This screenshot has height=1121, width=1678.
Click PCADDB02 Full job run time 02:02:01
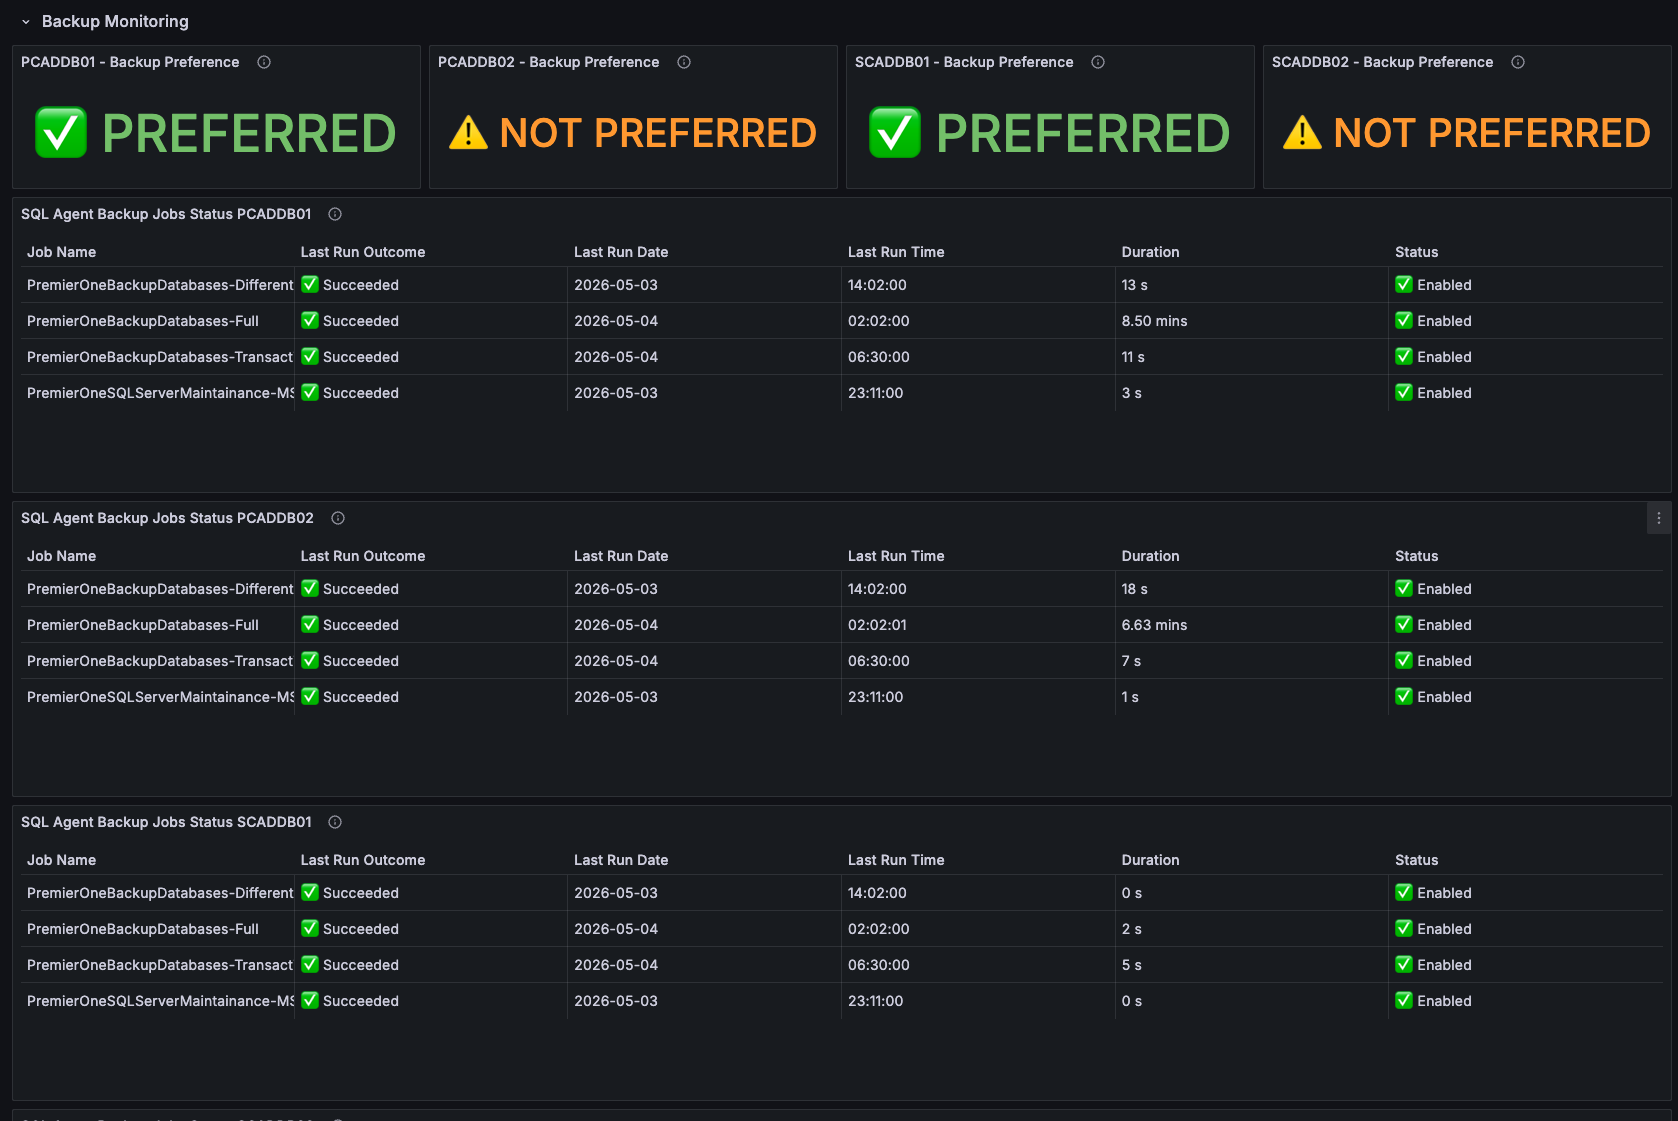coord(877,625)
